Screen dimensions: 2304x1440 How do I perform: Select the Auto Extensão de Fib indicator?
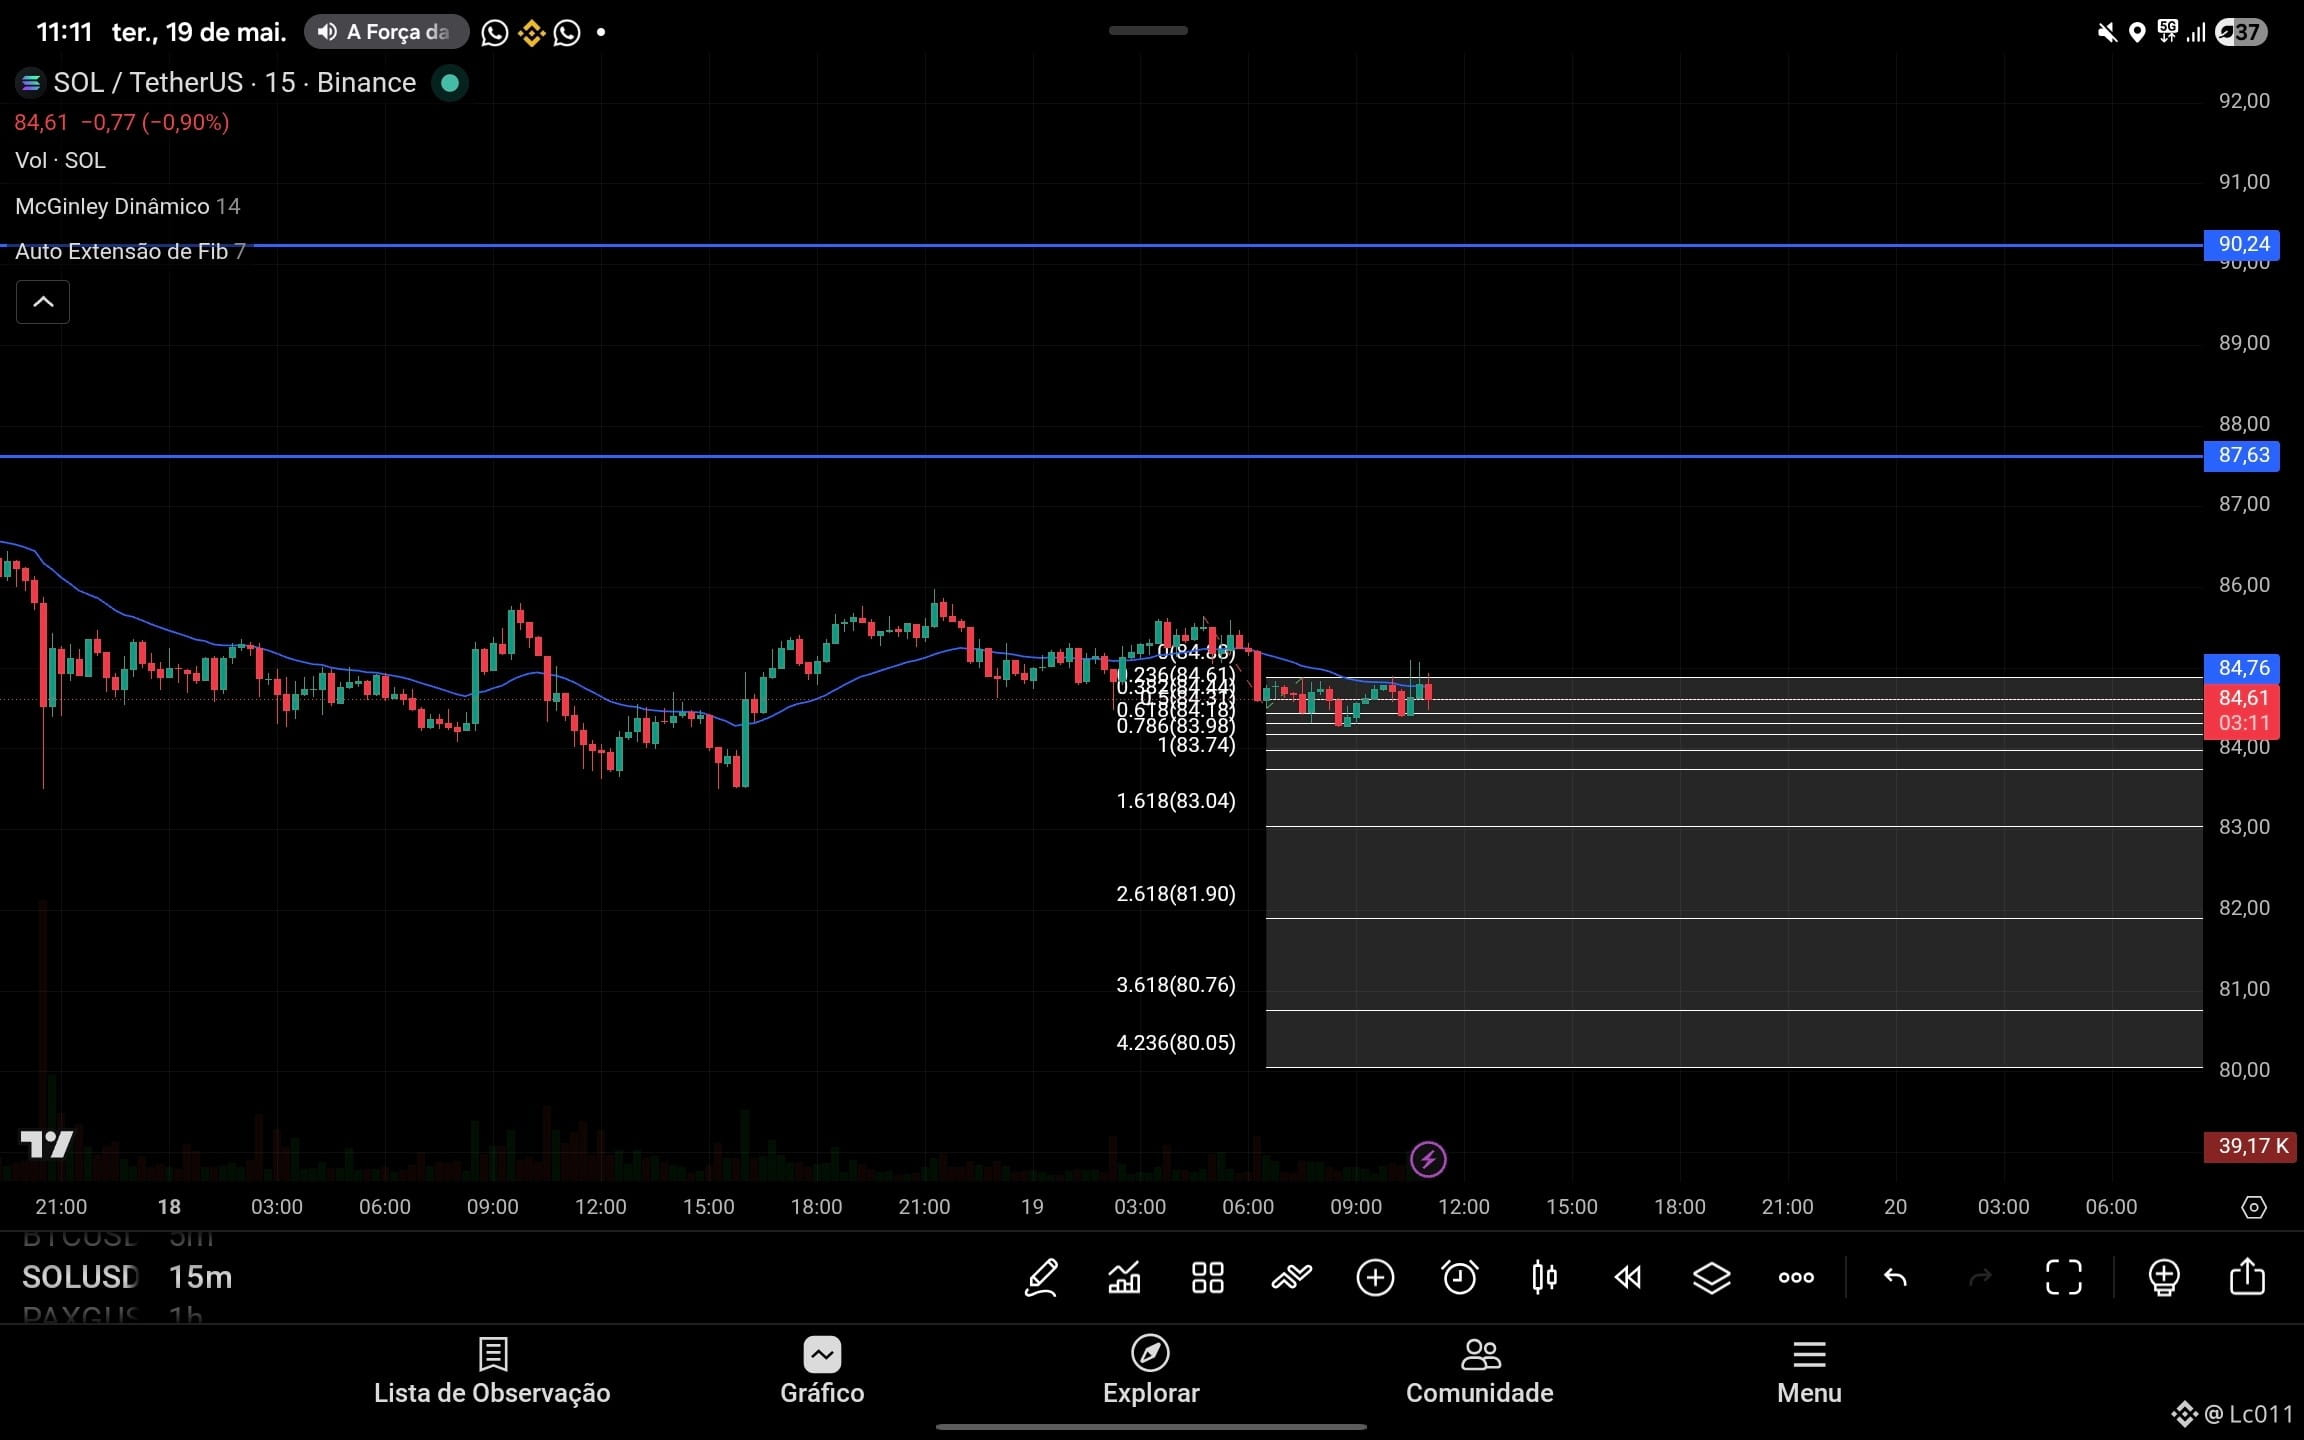tap(130, 251)
